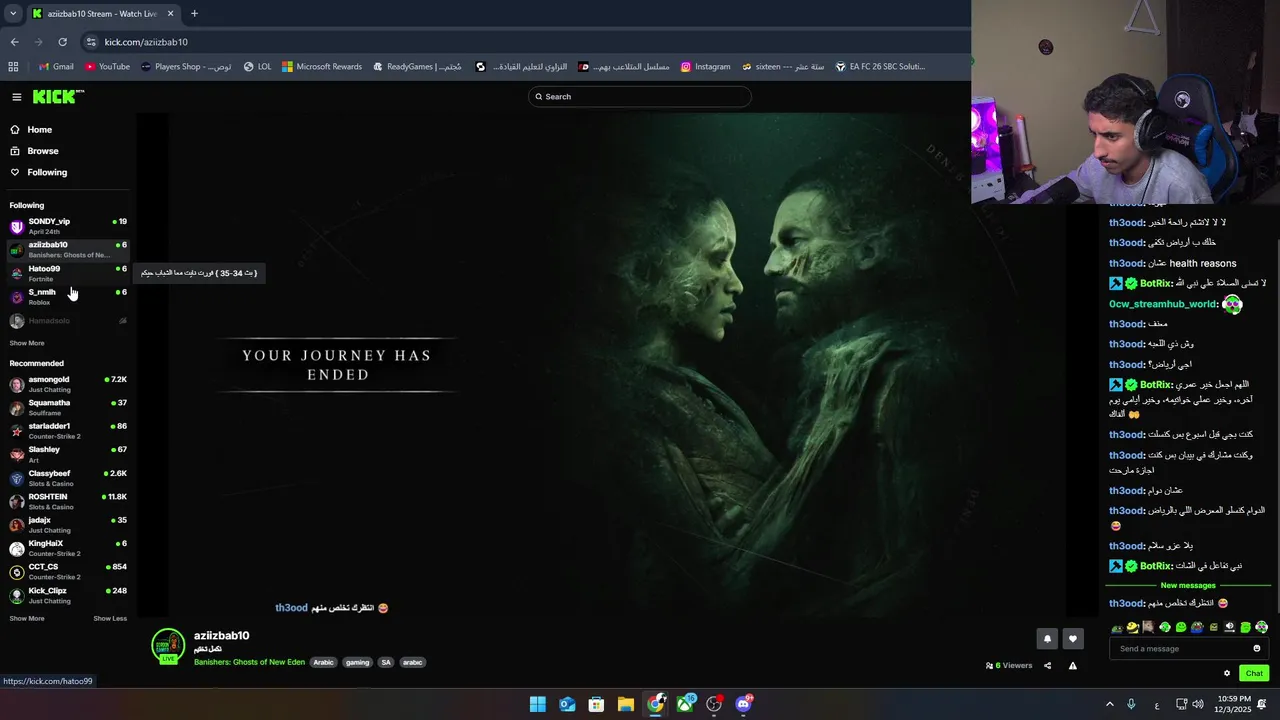Open starladder1 Counter-Strike 2 channel
The image size is (1280, 720).
(x=68, y=431)
